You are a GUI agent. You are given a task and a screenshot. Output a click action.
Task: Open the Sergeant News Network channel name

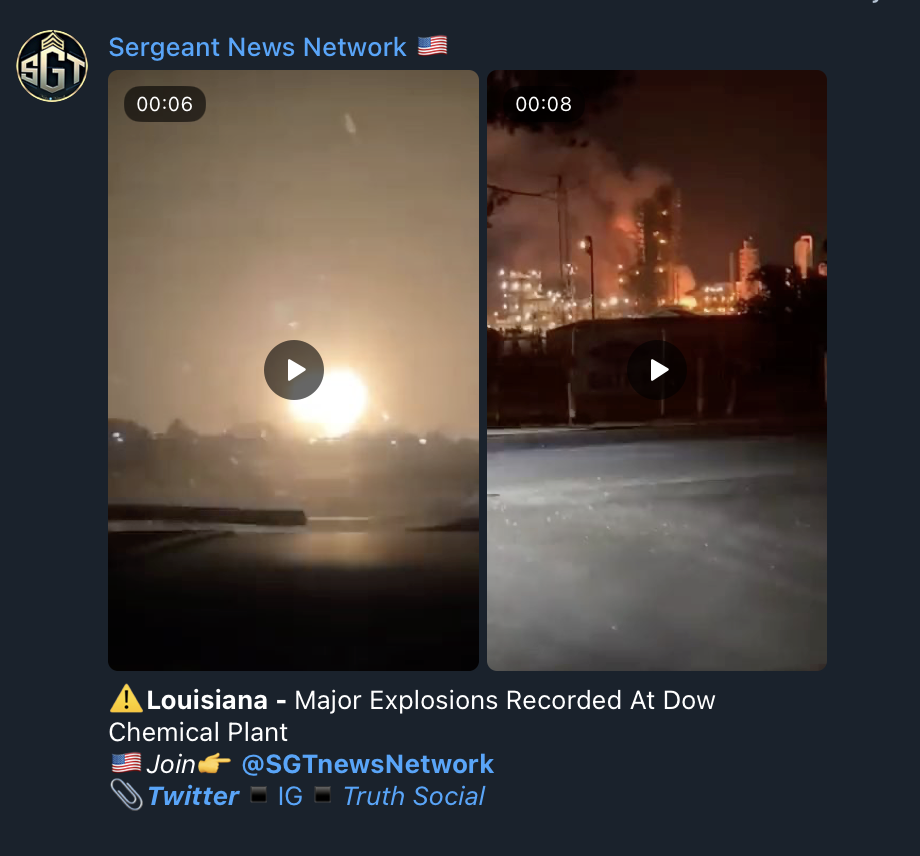coord(257,47)
